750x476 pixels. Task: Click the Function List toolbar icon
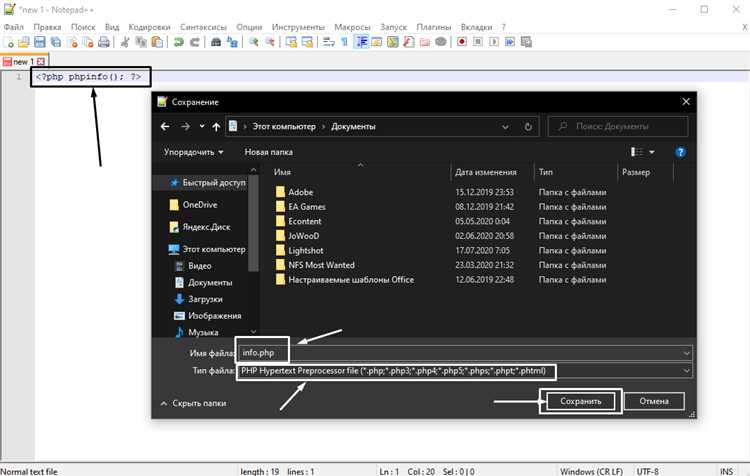[x=408, y=42]
